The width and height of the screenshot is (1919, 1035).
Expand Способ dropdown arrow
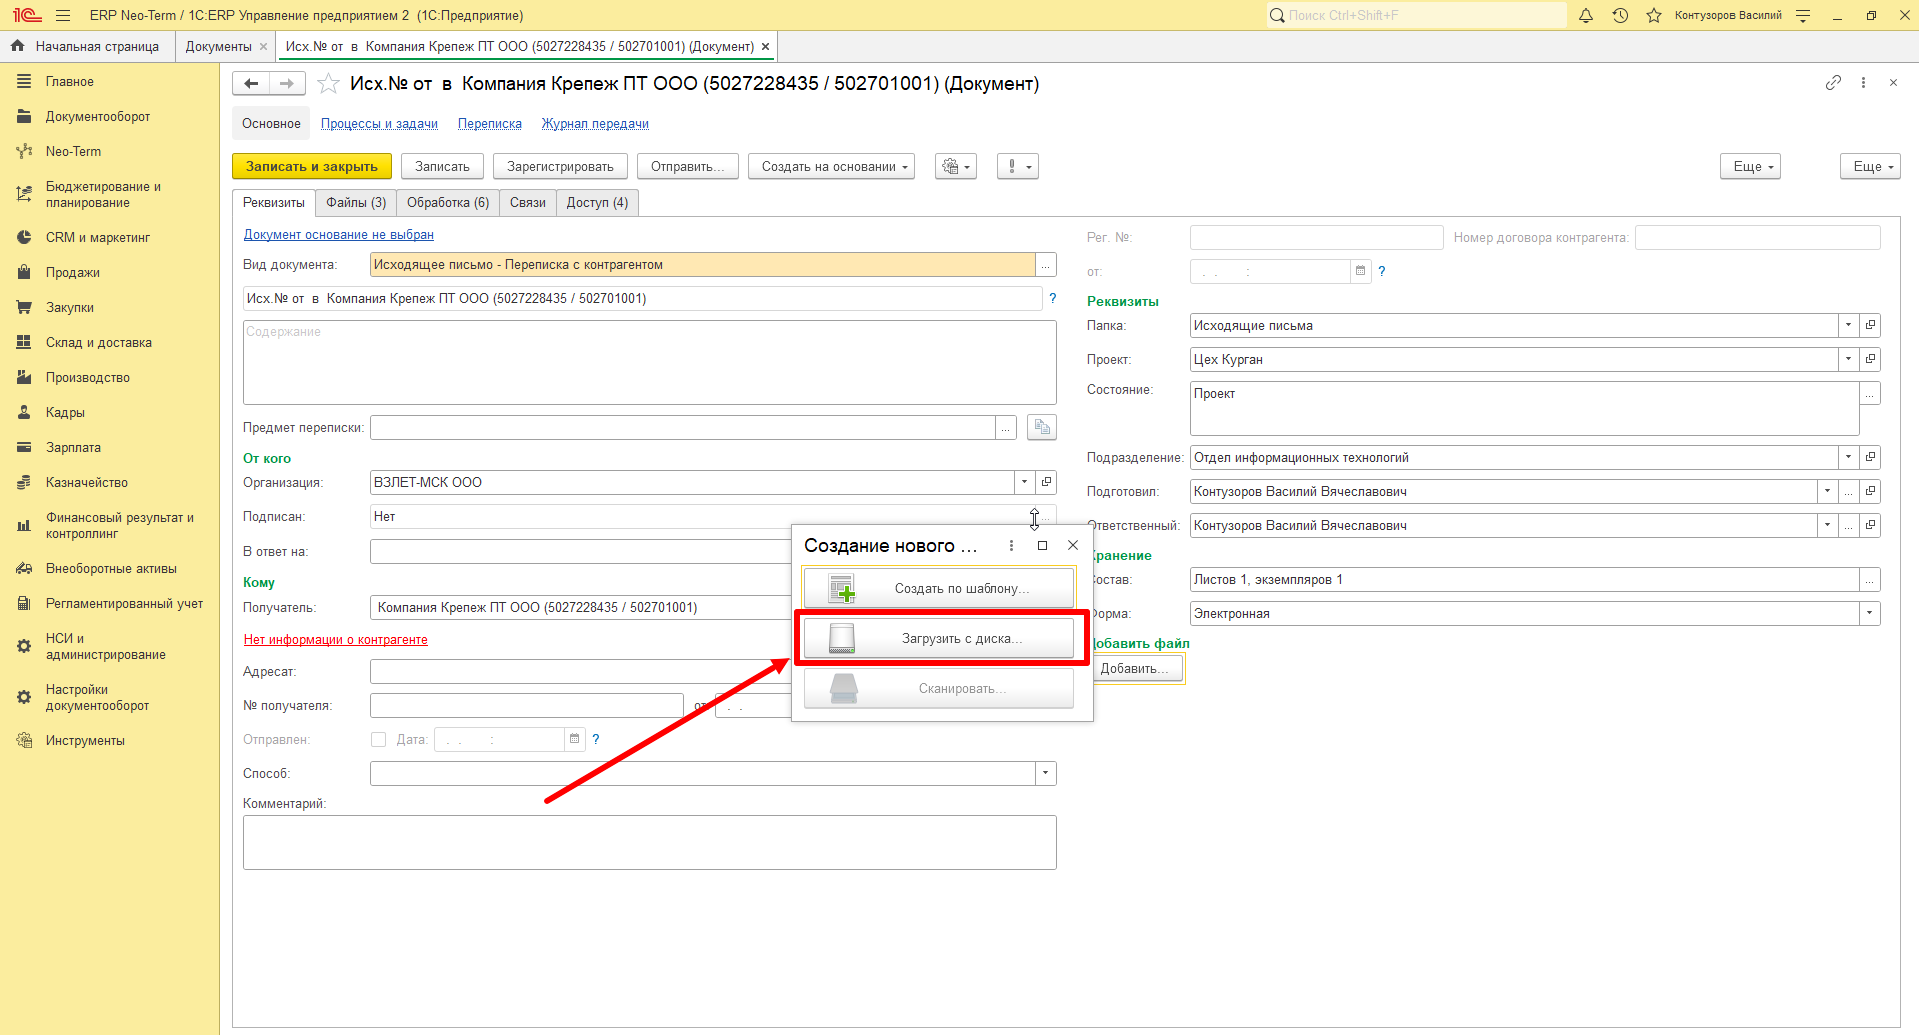click(1046, 774)
